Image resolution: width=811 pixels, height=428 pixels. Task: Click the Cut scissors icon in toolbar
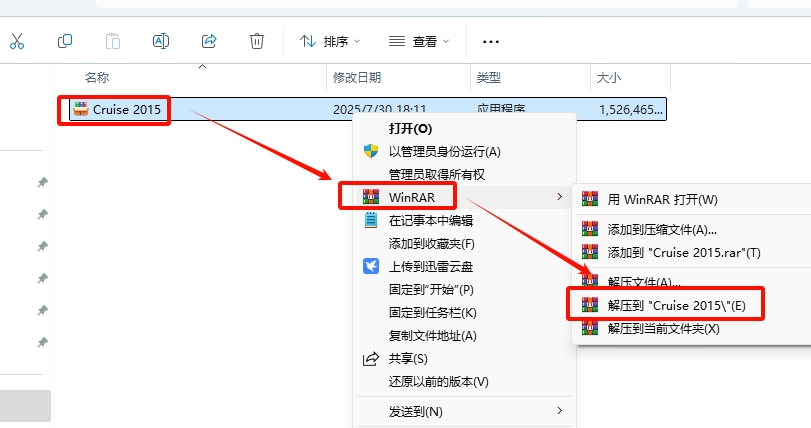(17, 41)
